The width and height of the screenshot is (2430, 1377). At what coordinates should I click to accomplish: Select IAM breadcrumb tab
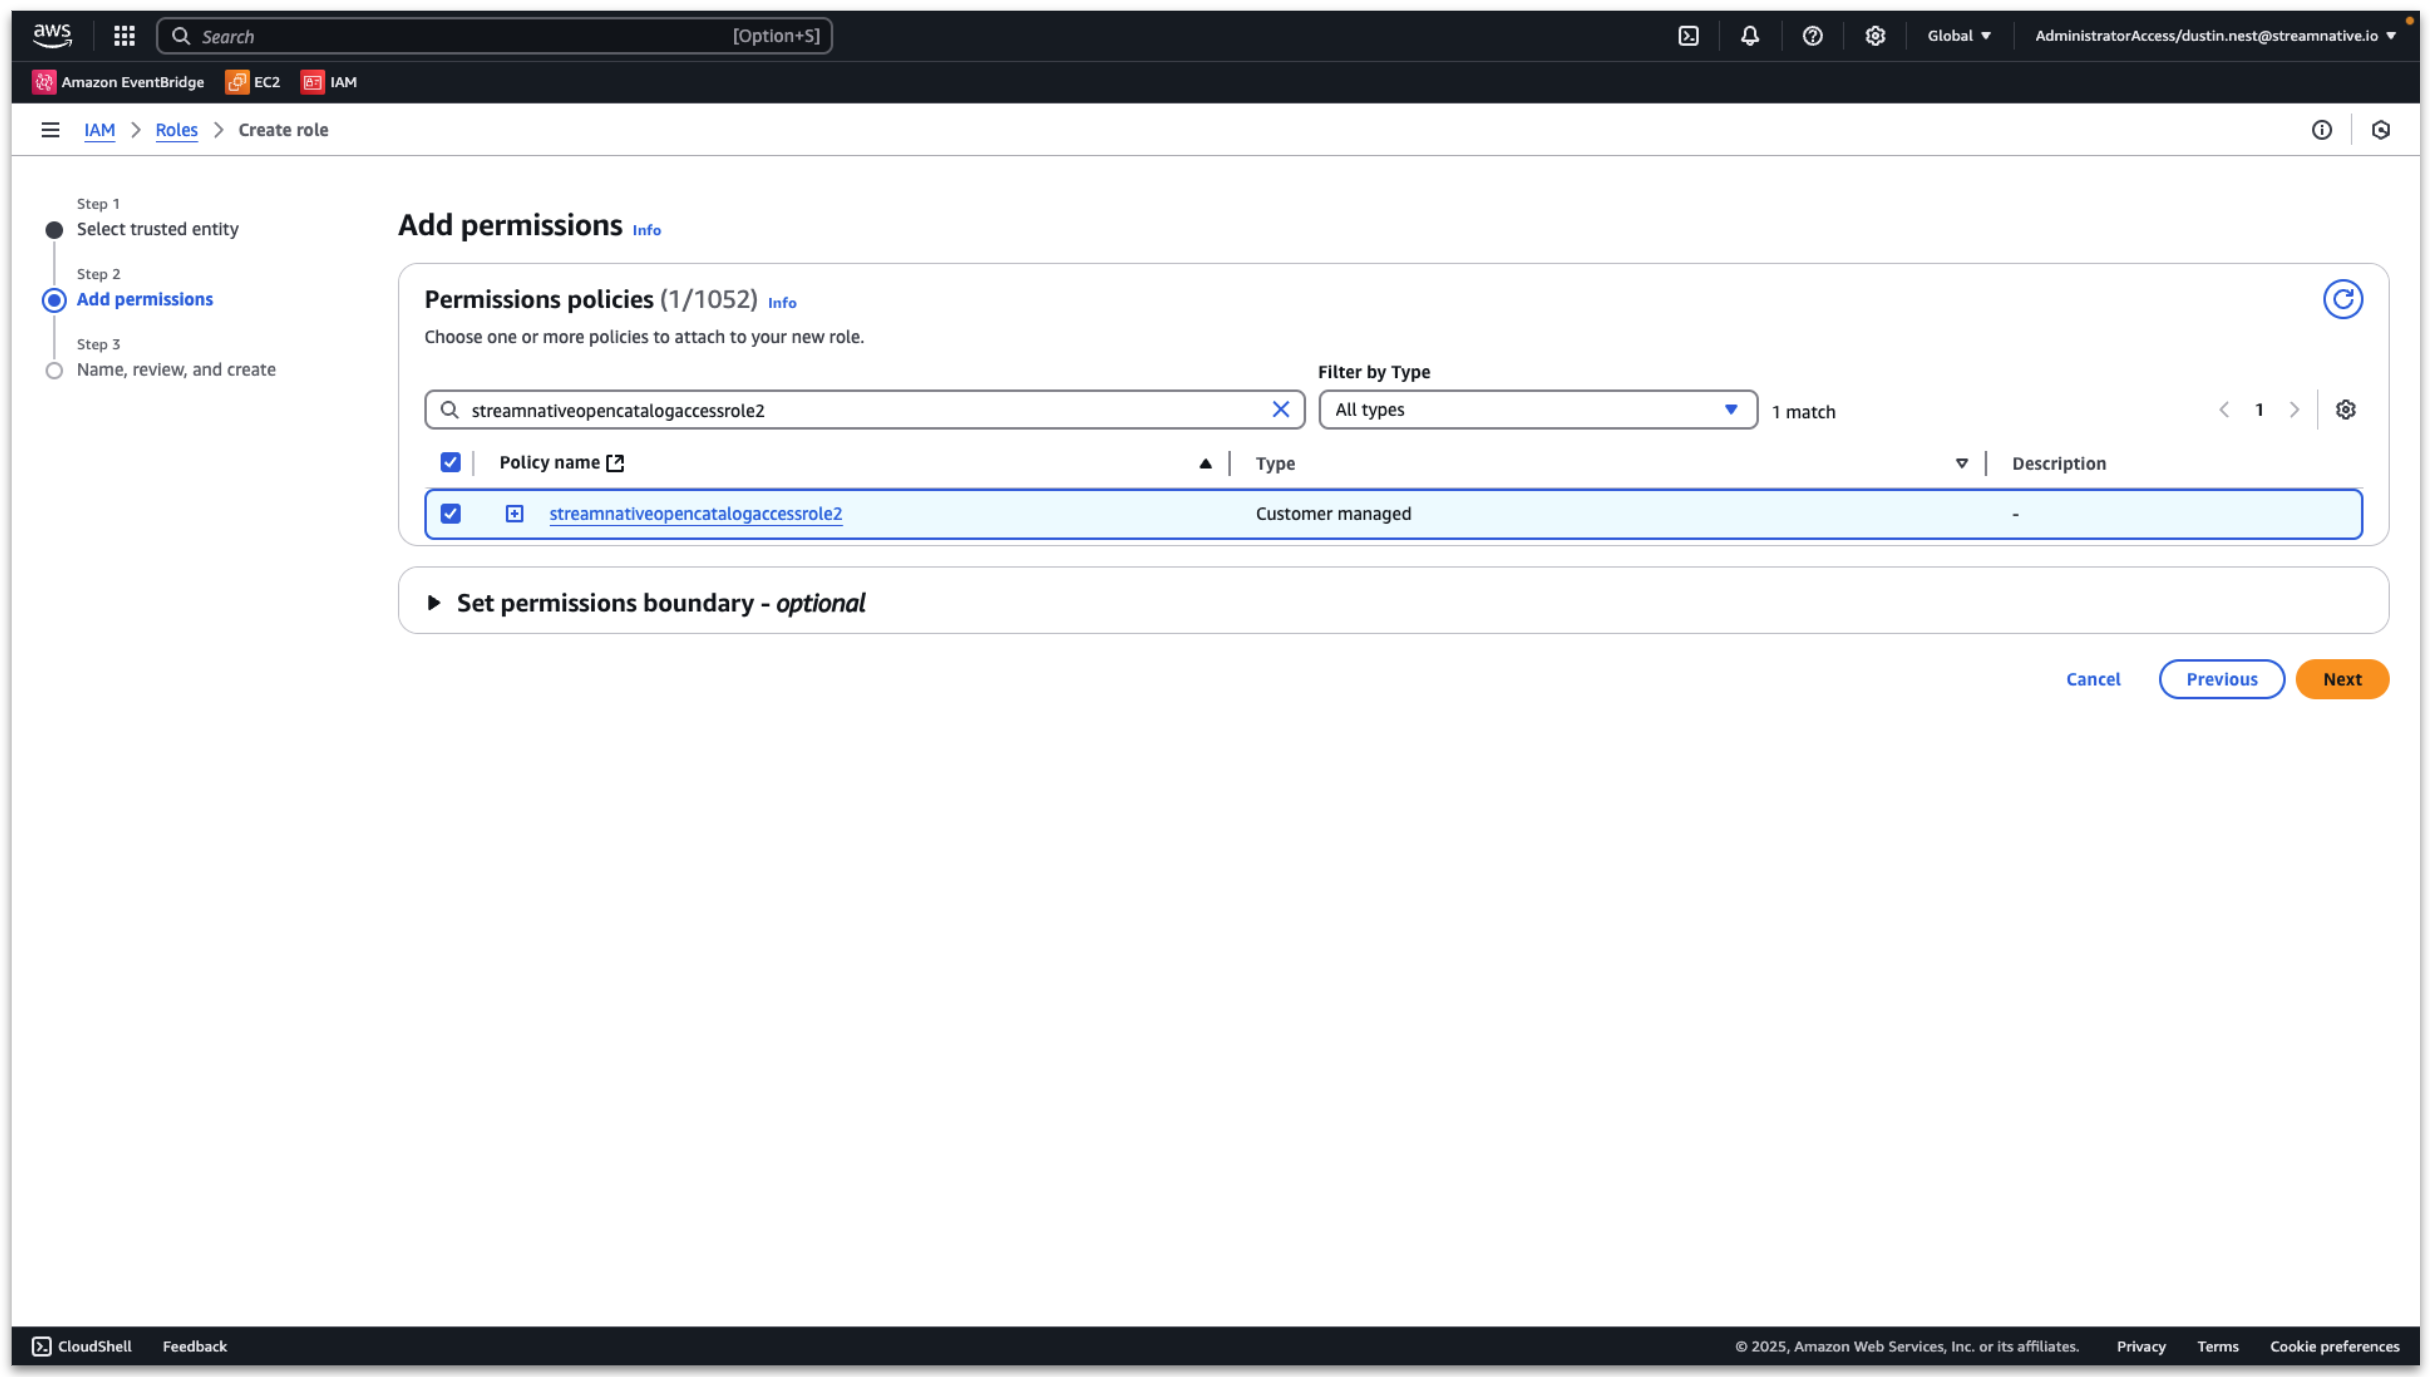pos(100,129)
